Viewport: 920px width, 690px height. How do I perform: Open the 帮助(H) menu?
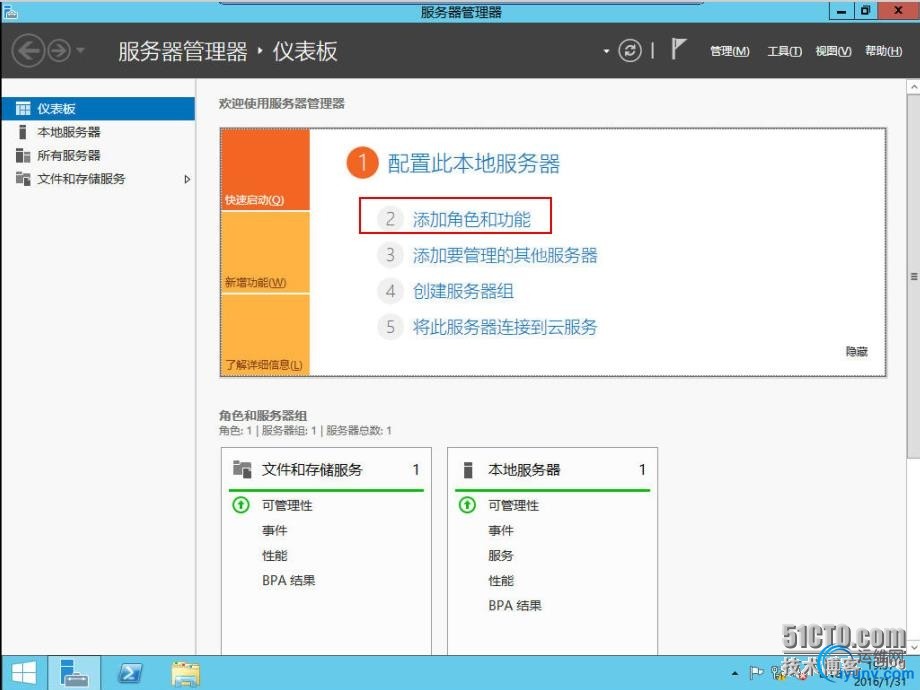pos(883,51)
